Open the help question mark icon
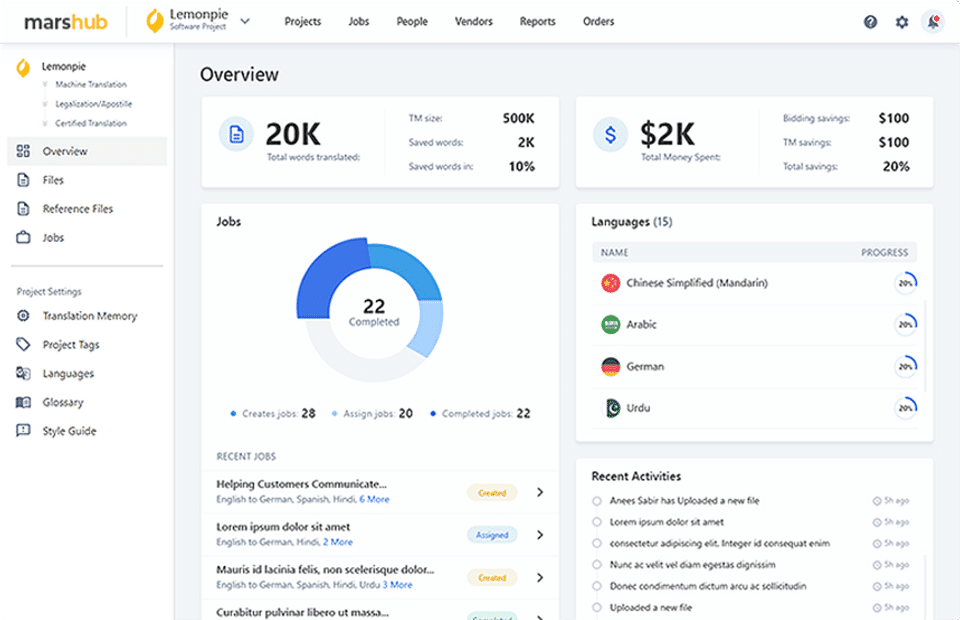Image resolution: width=960 pixels, height=620 pixels. click(870, 22)
